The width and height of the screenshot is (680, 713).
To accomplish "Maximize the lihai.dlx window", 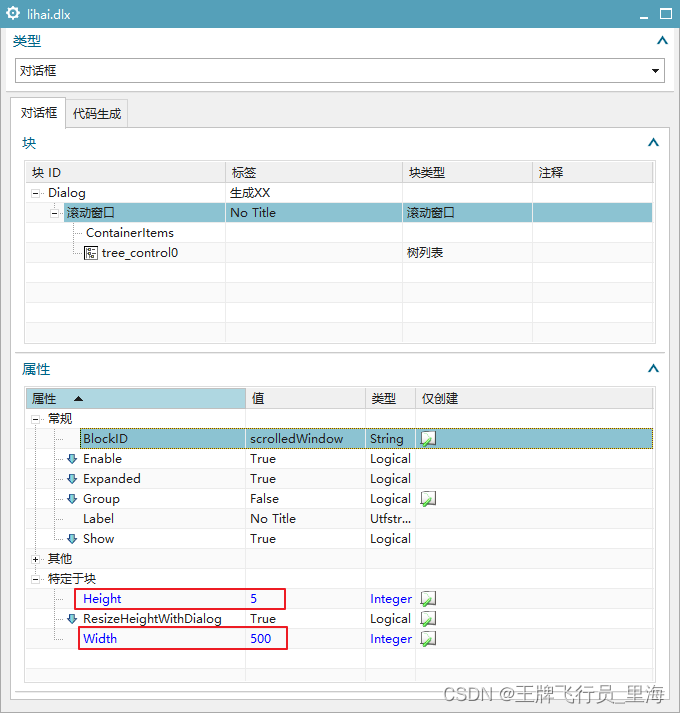I will point(666,14).
